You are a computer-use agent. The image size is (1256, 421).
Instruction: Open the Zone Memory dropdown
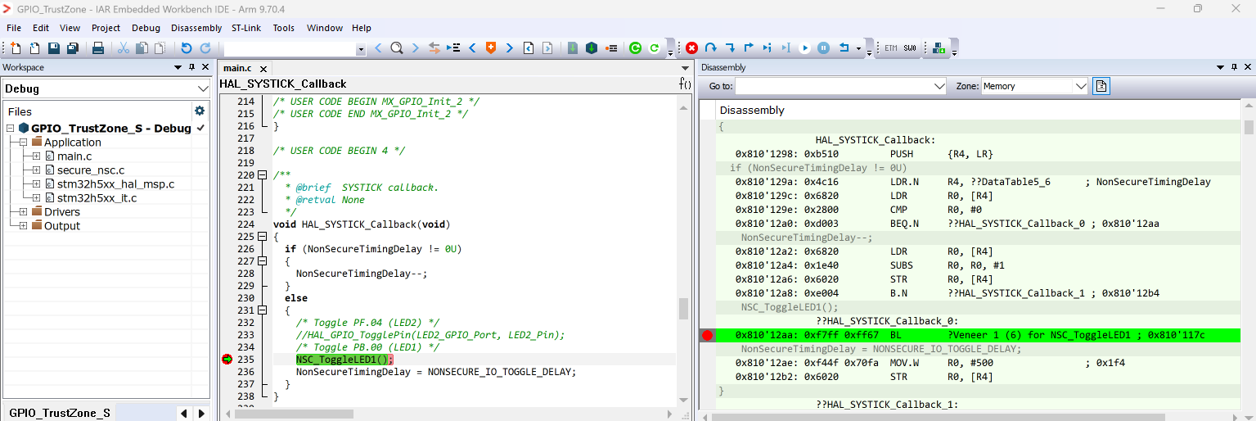click(x=1081, y=86)
